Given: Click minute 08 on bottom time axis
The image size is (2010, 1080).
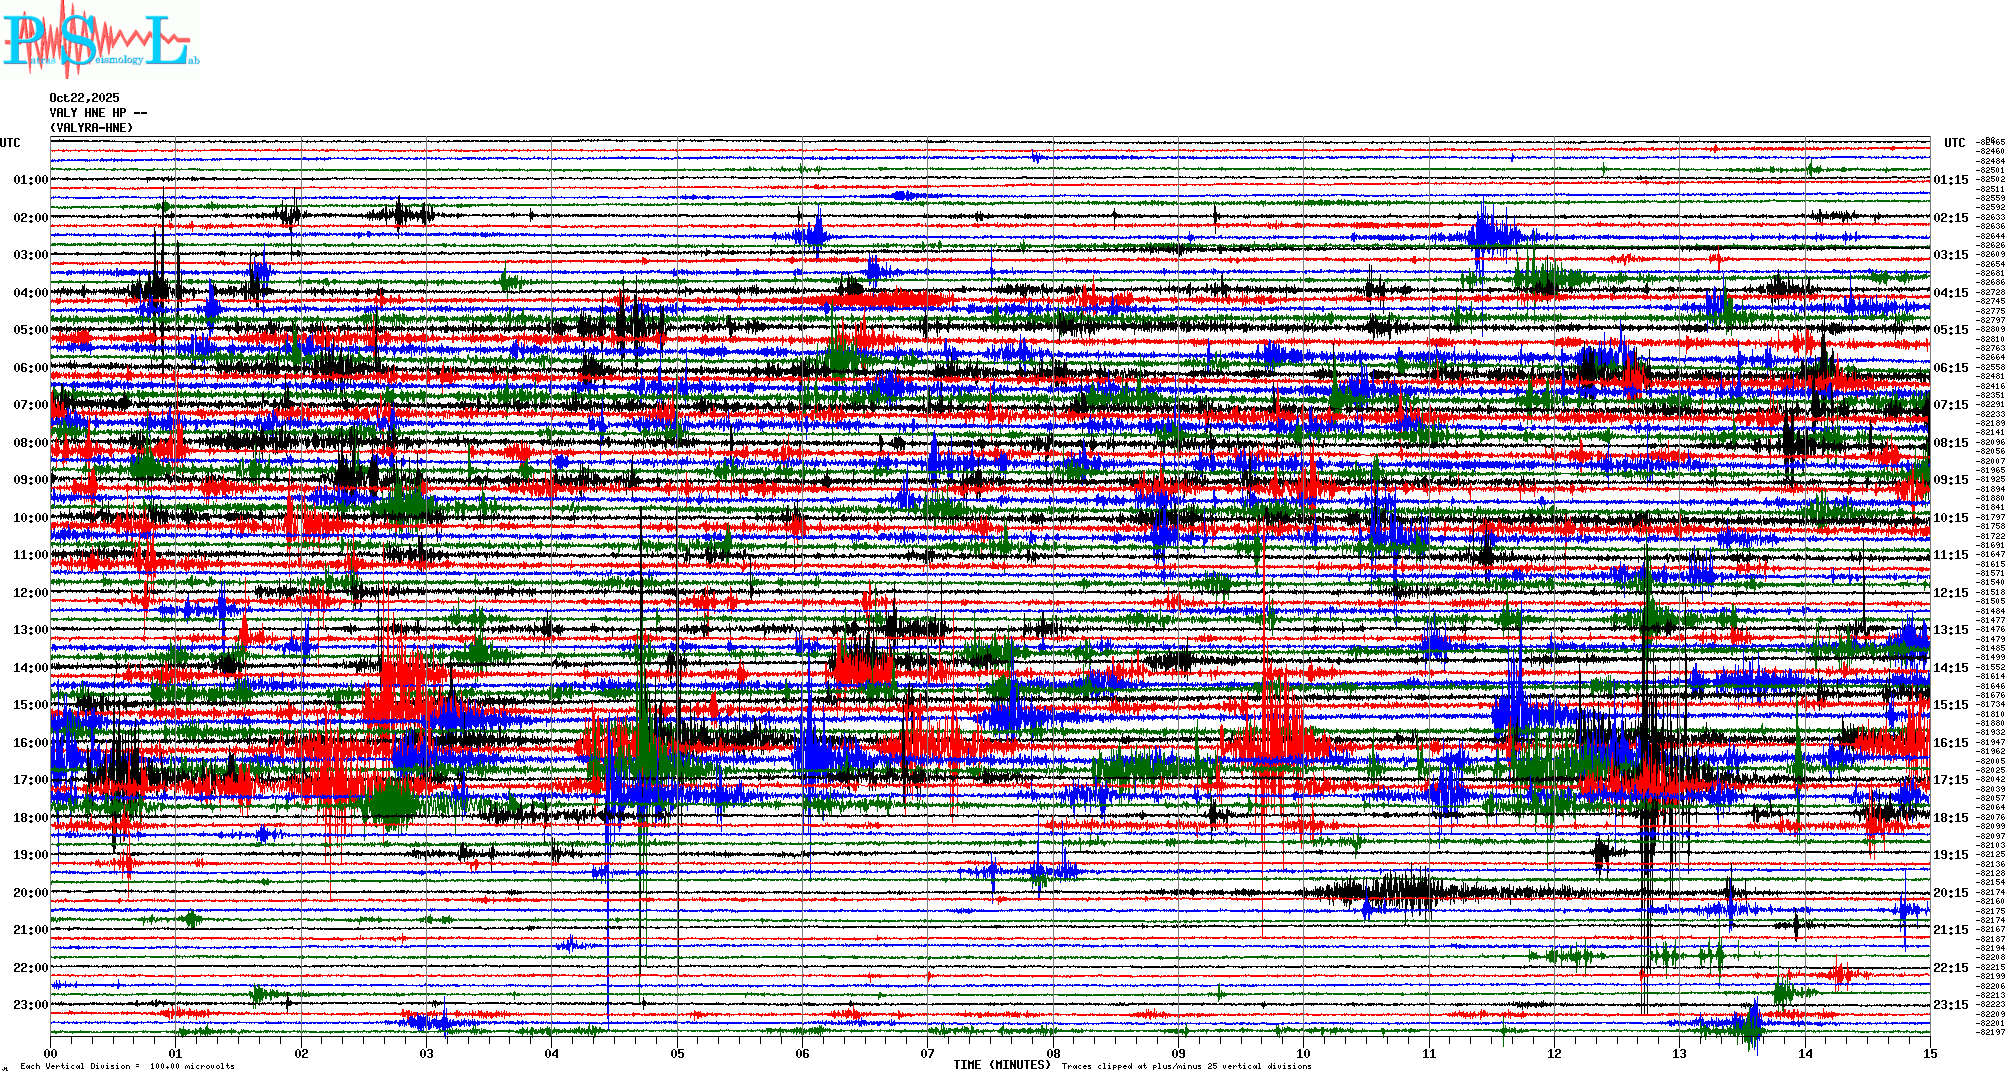Looking at the screenshot, I should coord(1053,1053).
